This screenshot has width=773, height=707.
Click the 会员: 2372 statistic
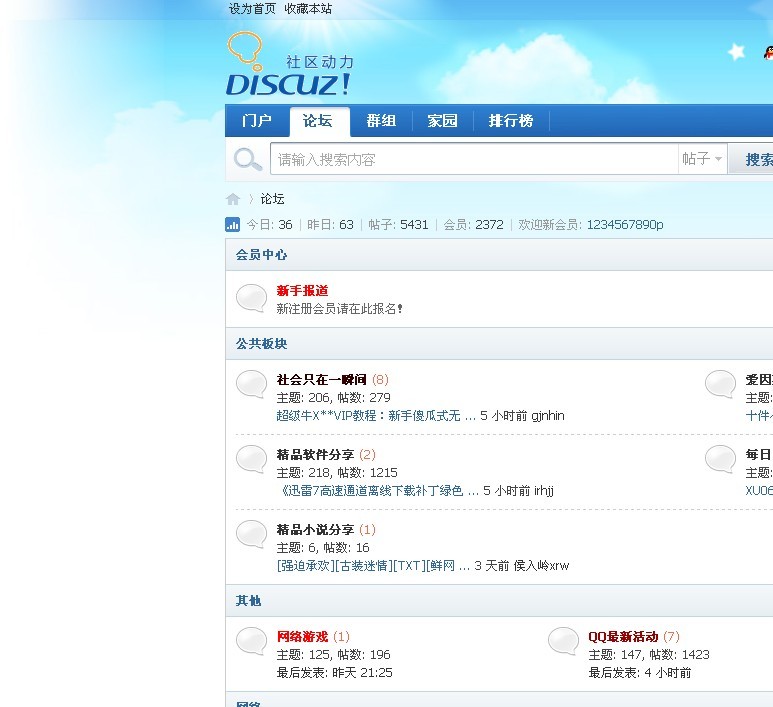pos(473,225)
